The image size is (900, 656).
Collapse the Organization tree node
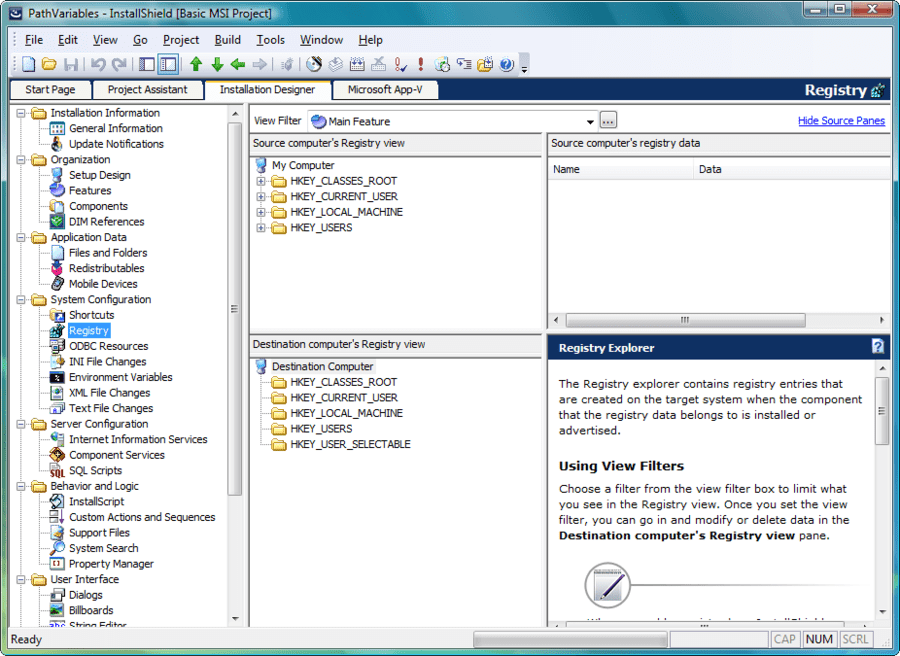[x=21, y=160]
